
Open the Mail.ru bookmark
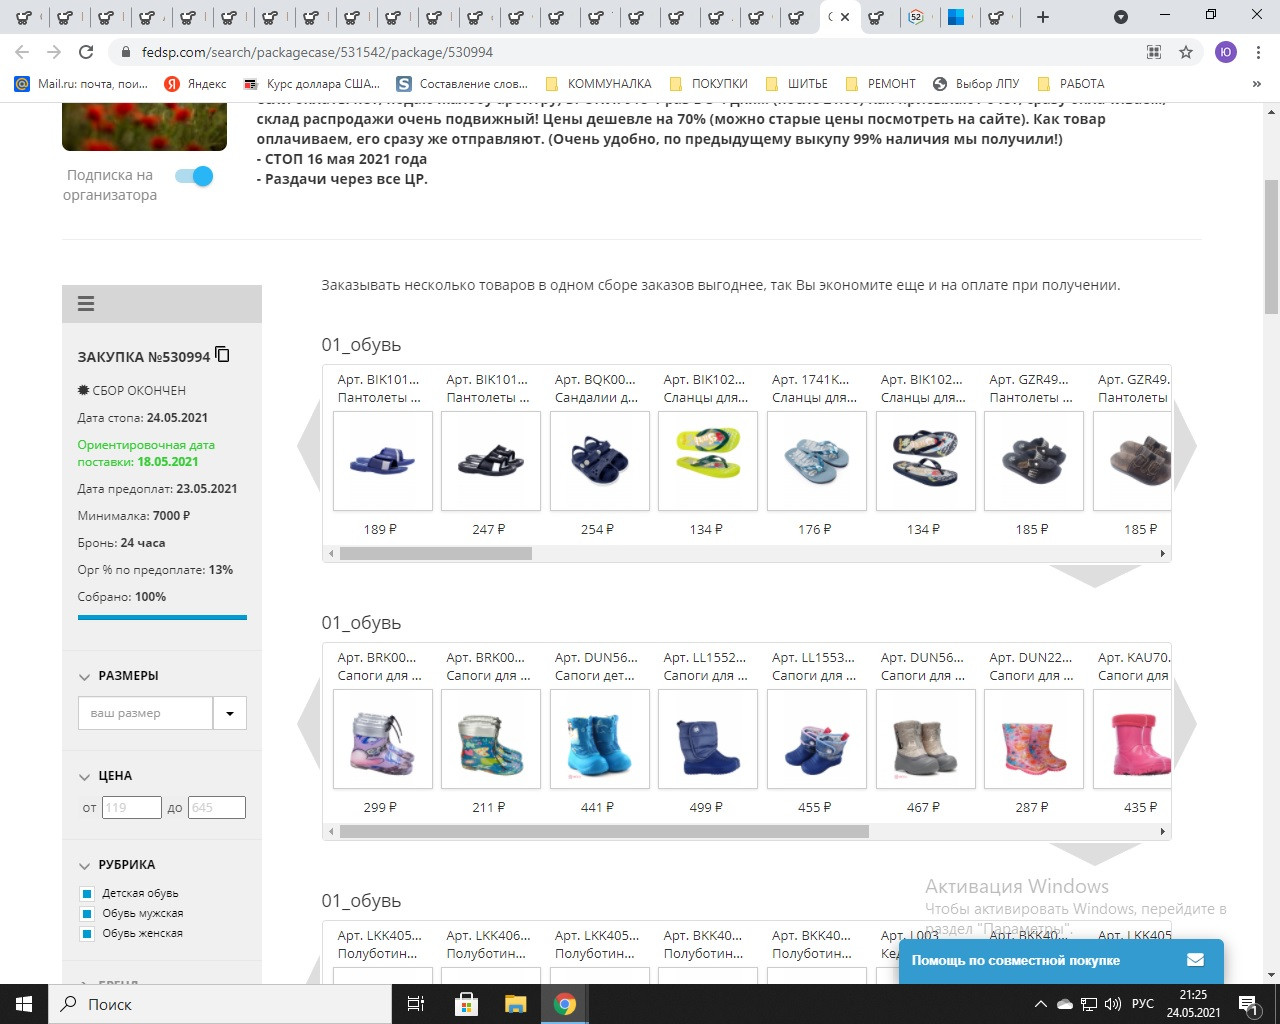(x=81, y=84)
